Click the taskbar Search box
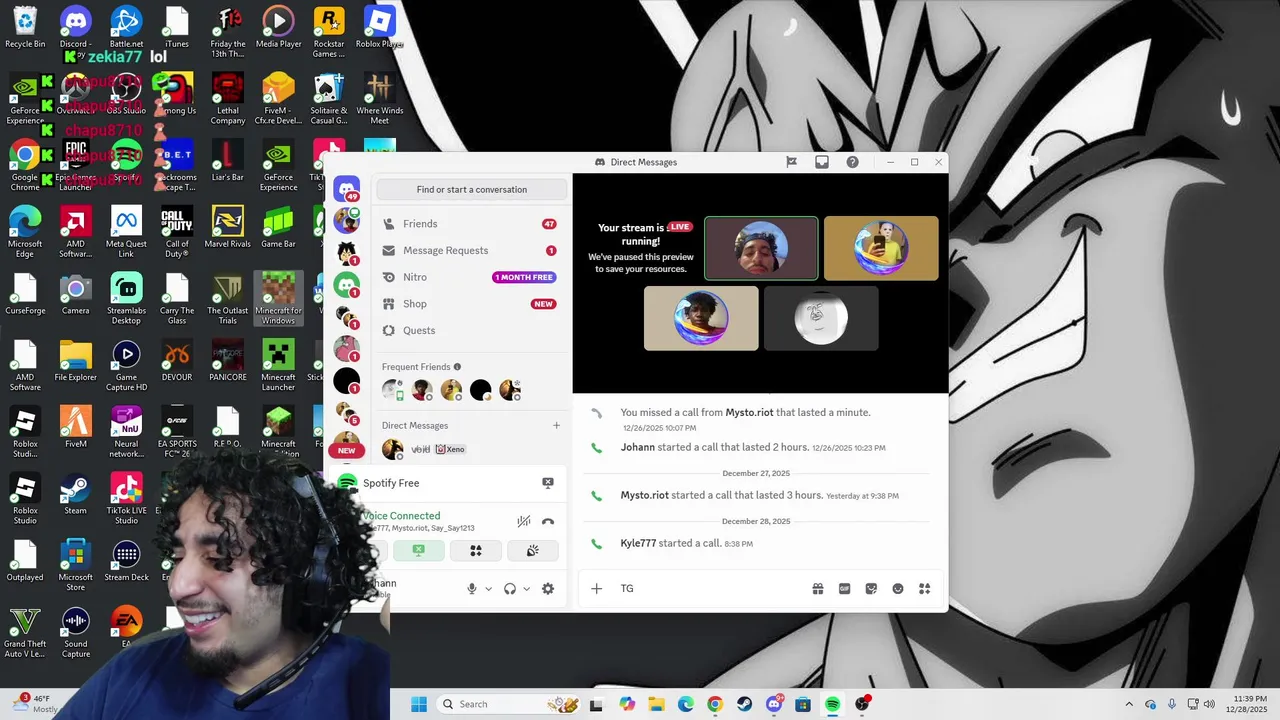Viewport: 1280px width, 720px height. pyautogui.click(x=509, y=704)
